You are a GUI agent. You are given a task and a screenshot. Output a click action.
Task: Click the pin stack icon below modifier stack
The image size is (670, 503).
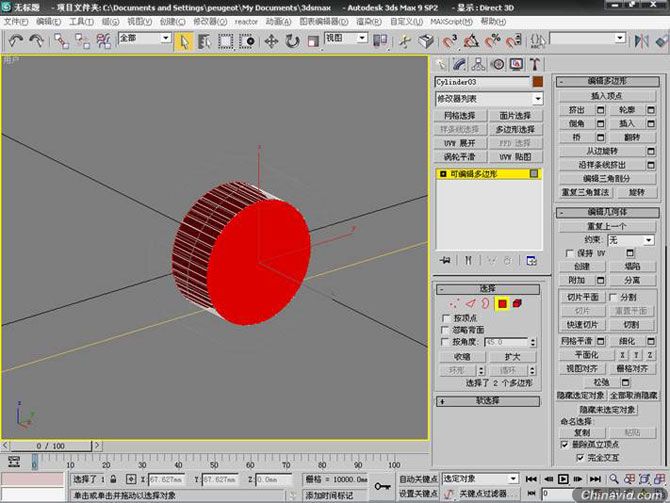(x=444, y=260)
